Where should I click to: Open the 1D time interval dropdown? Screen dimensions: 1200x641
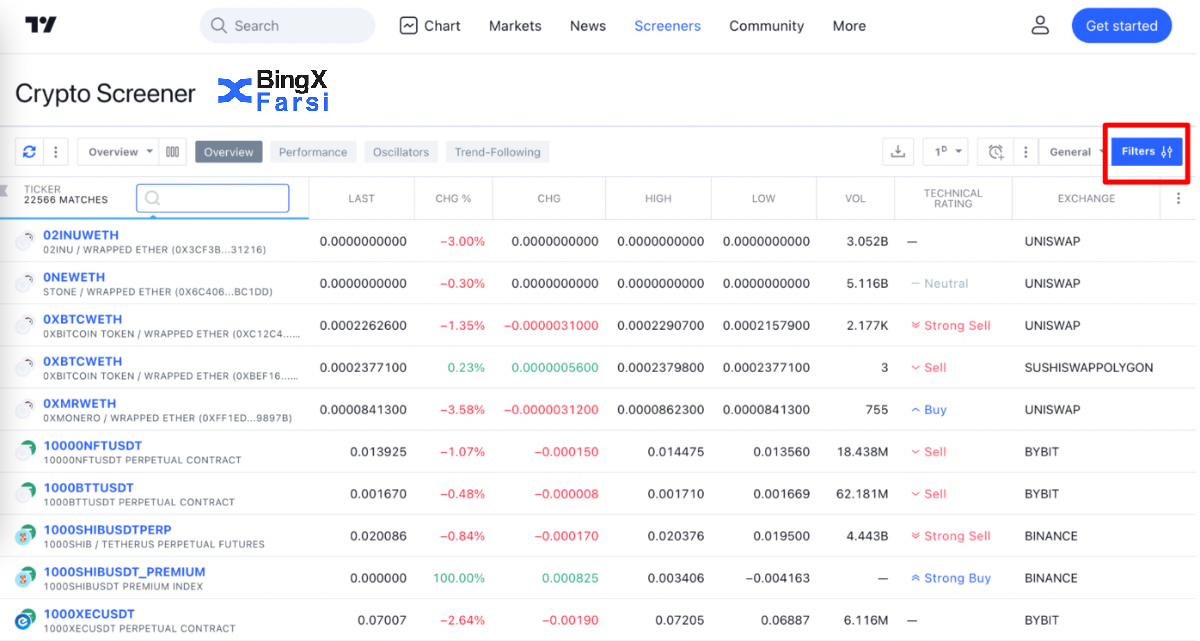point(945,152)
